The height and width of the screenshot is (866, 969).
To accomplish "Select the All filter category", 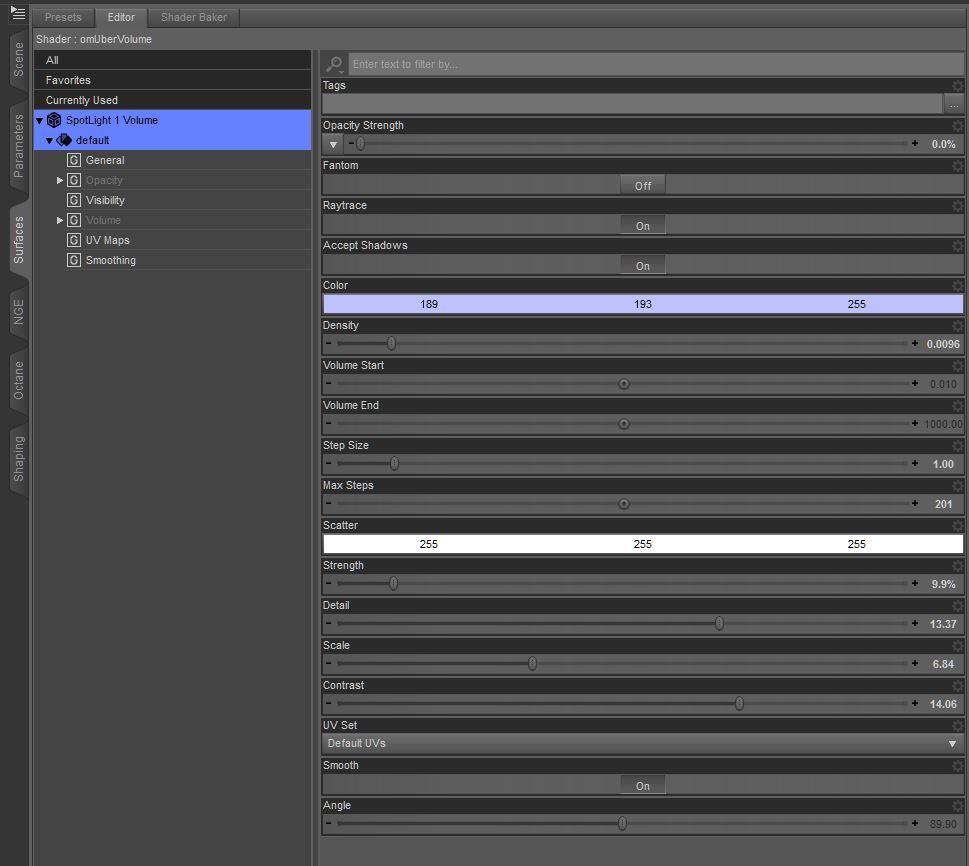I will click(172, 60).
